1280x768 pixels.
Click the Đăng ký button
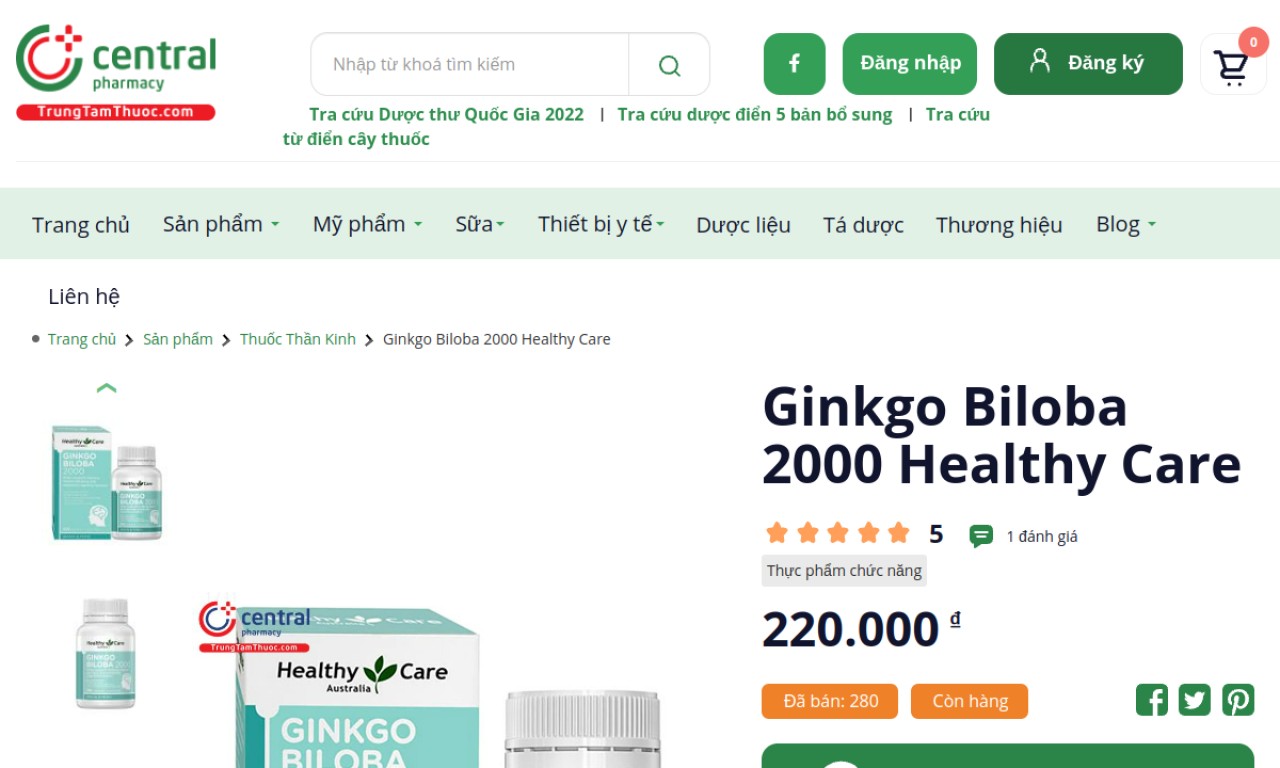tap(1088, 64)
